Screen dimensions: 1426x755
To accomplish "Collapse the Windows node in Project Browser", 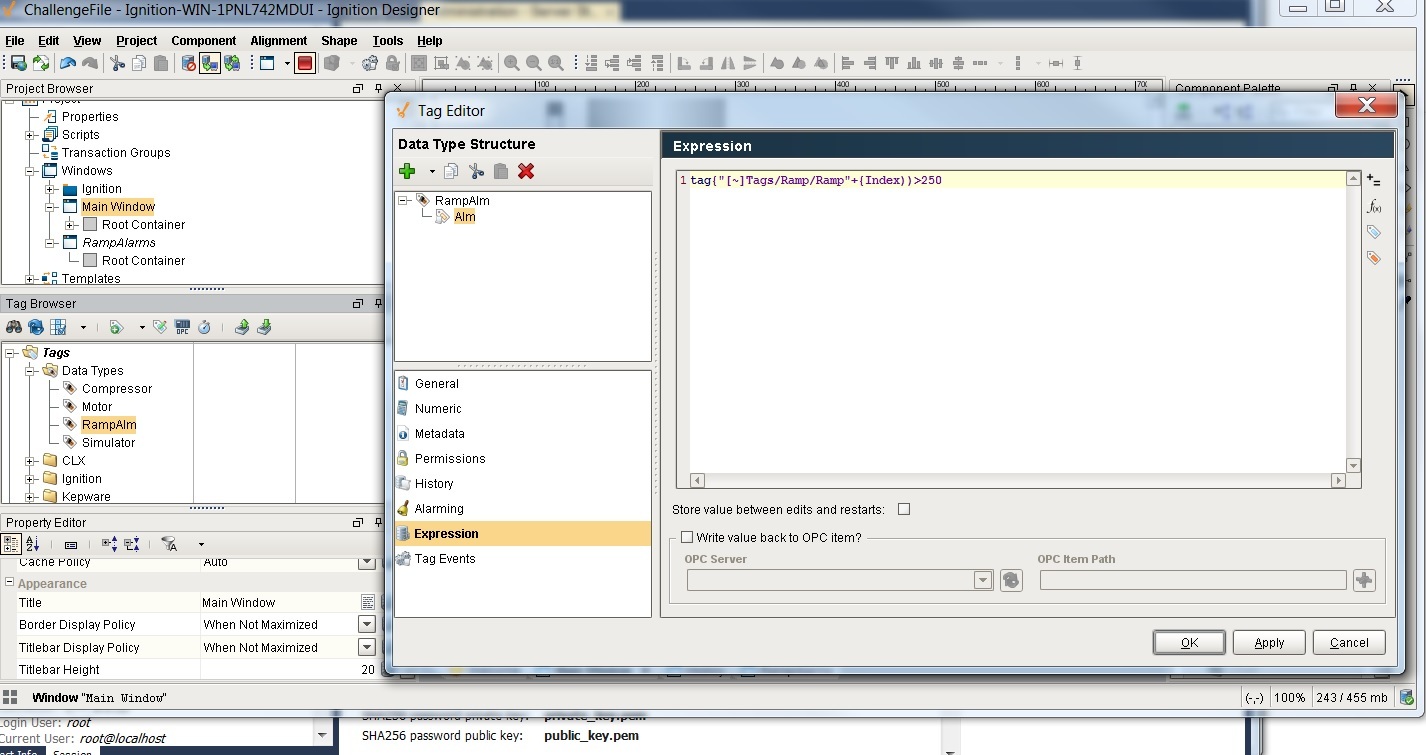I will coord(30,170).
